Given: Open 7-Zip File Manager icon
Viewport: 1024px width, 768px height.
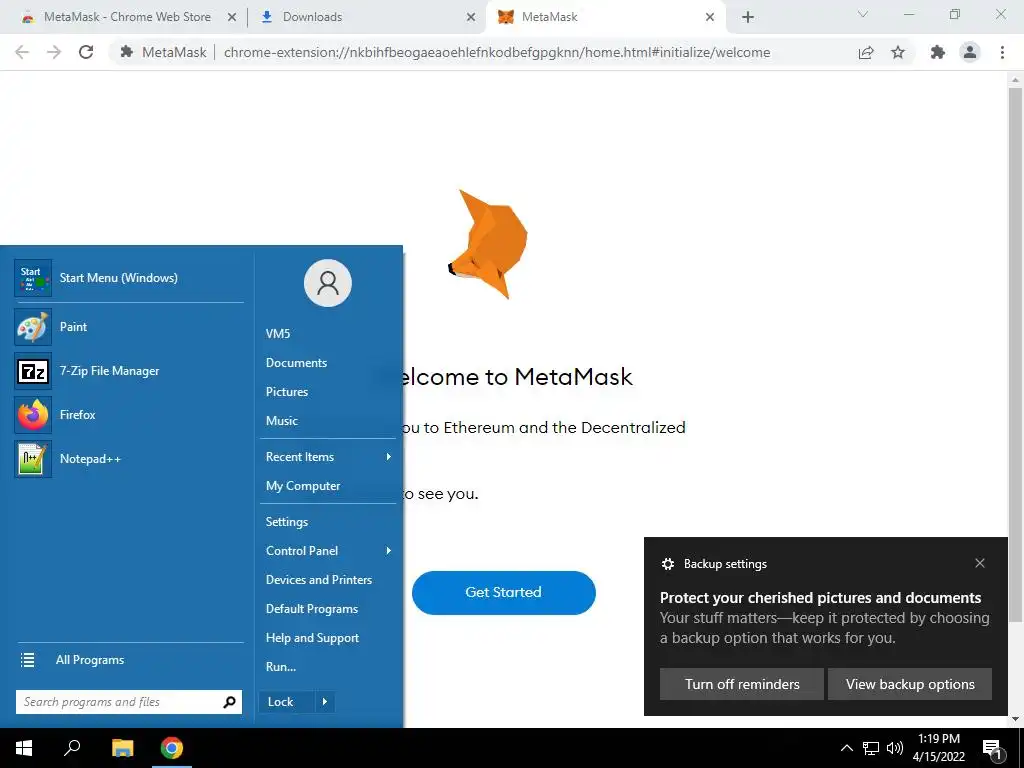Looking at the screenshot, I should [33, 371].
